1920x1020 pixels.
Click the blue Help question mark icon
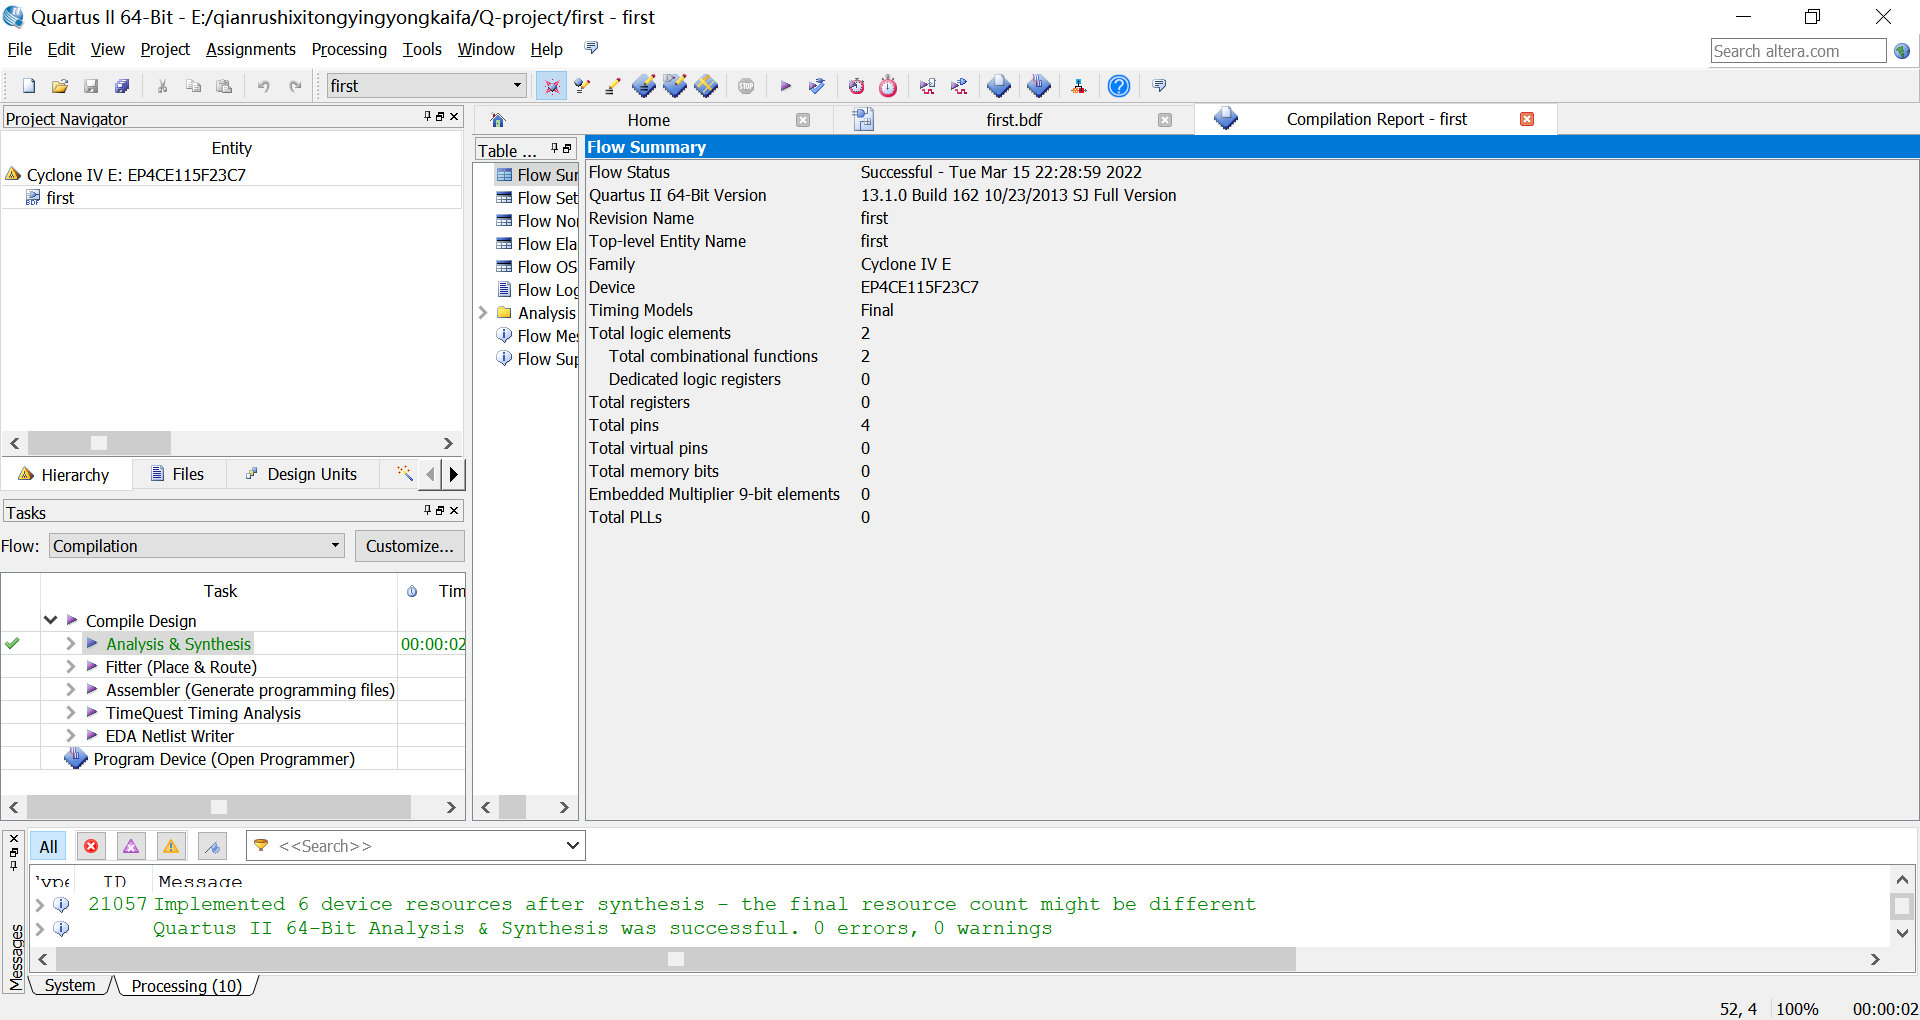[1119, 86]
